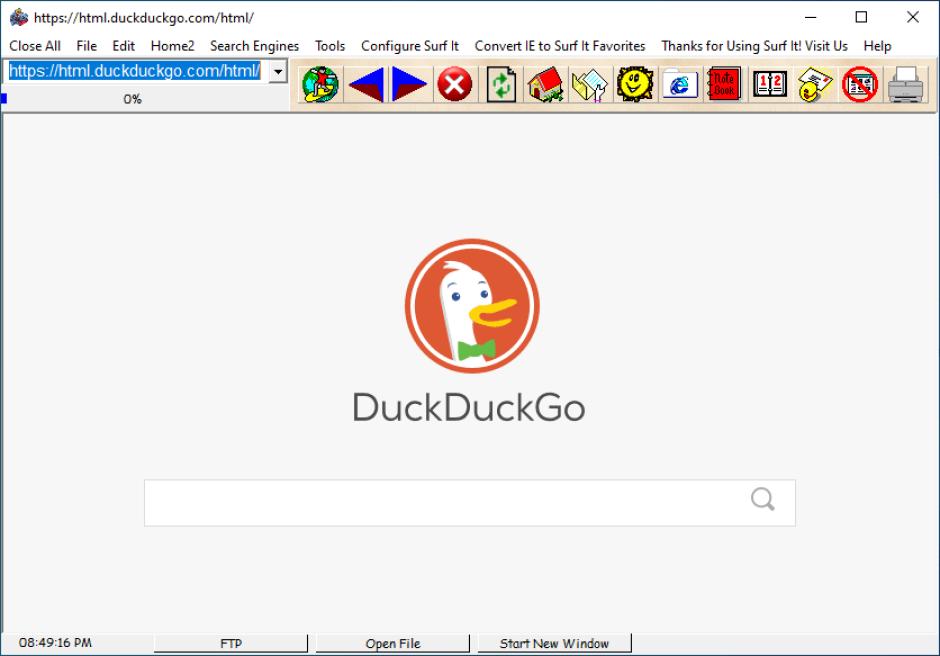Click the yellow smiling sun icon
This screenshot has height=656, width=940.
click(635, 85)
